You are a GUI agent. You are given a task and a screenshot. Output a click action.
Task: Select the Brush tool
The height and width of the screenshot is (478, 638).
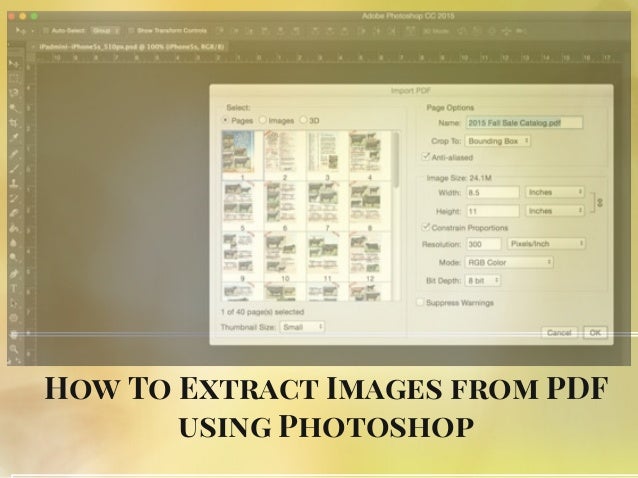[x=14, y=168]
